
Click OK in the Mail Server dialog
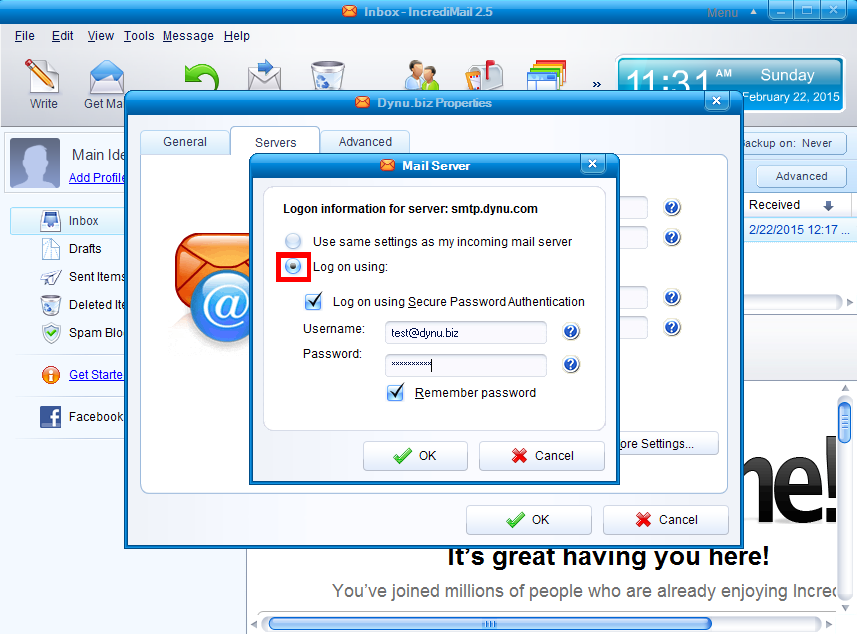(415, 456)
